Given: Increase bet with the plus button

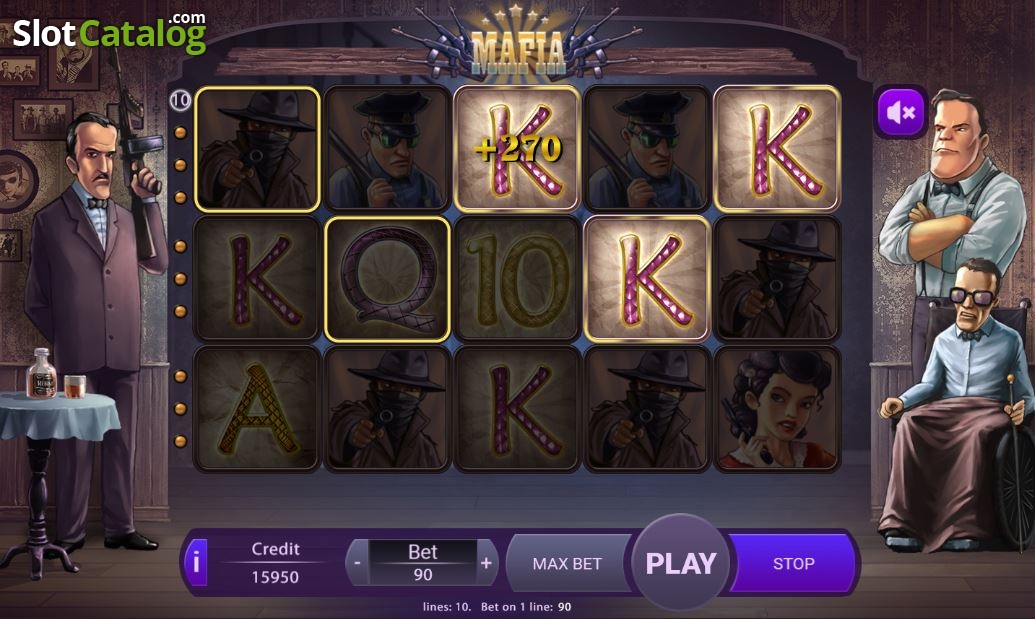Looking at the screenshot, I should (x=486, y=563).
